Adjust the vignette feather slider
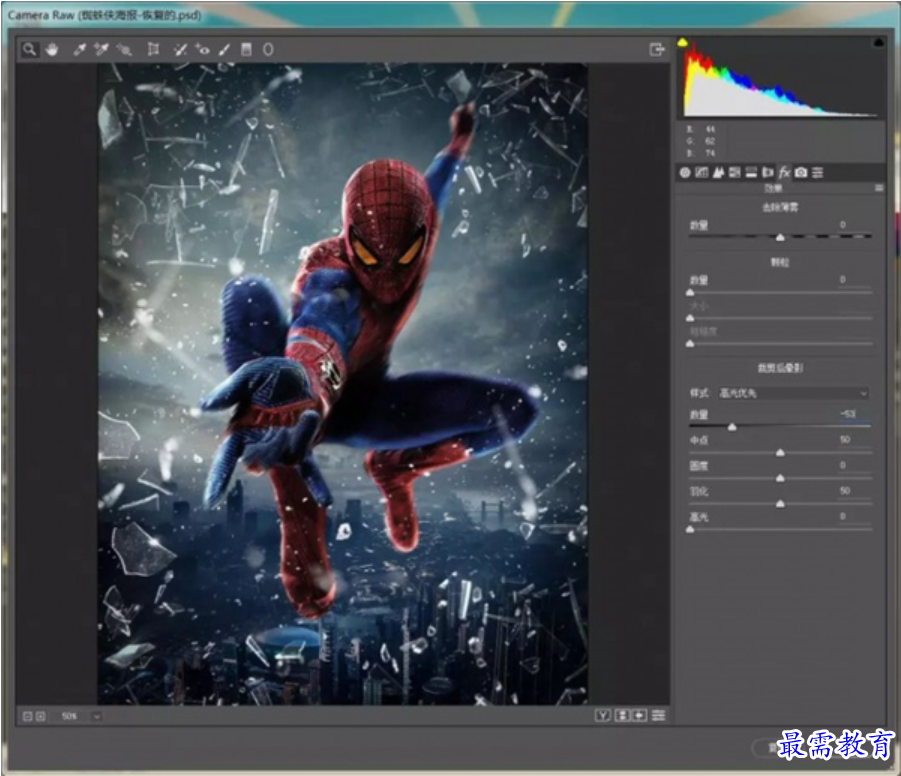The width and height of the screenshot is (901, 776). (x=780, y=504)
